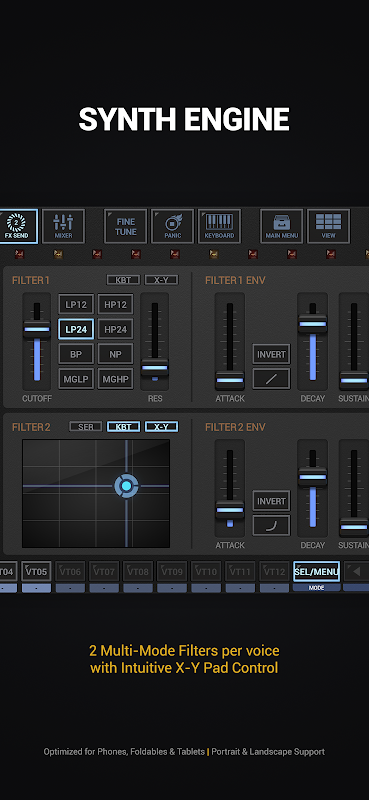The height and width of the screenshot is (800, 369).
Task: Select NP filter mode
Action: pos(115,354)
